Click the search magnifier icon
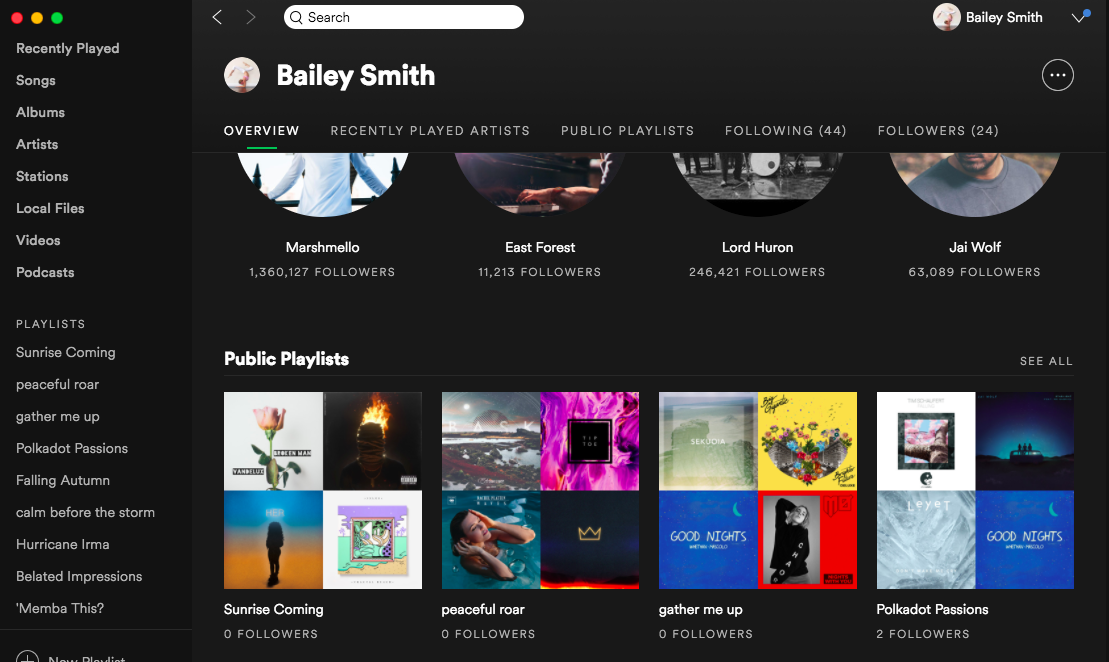This screenshot has height=662, width=1109. coord(296,18)
